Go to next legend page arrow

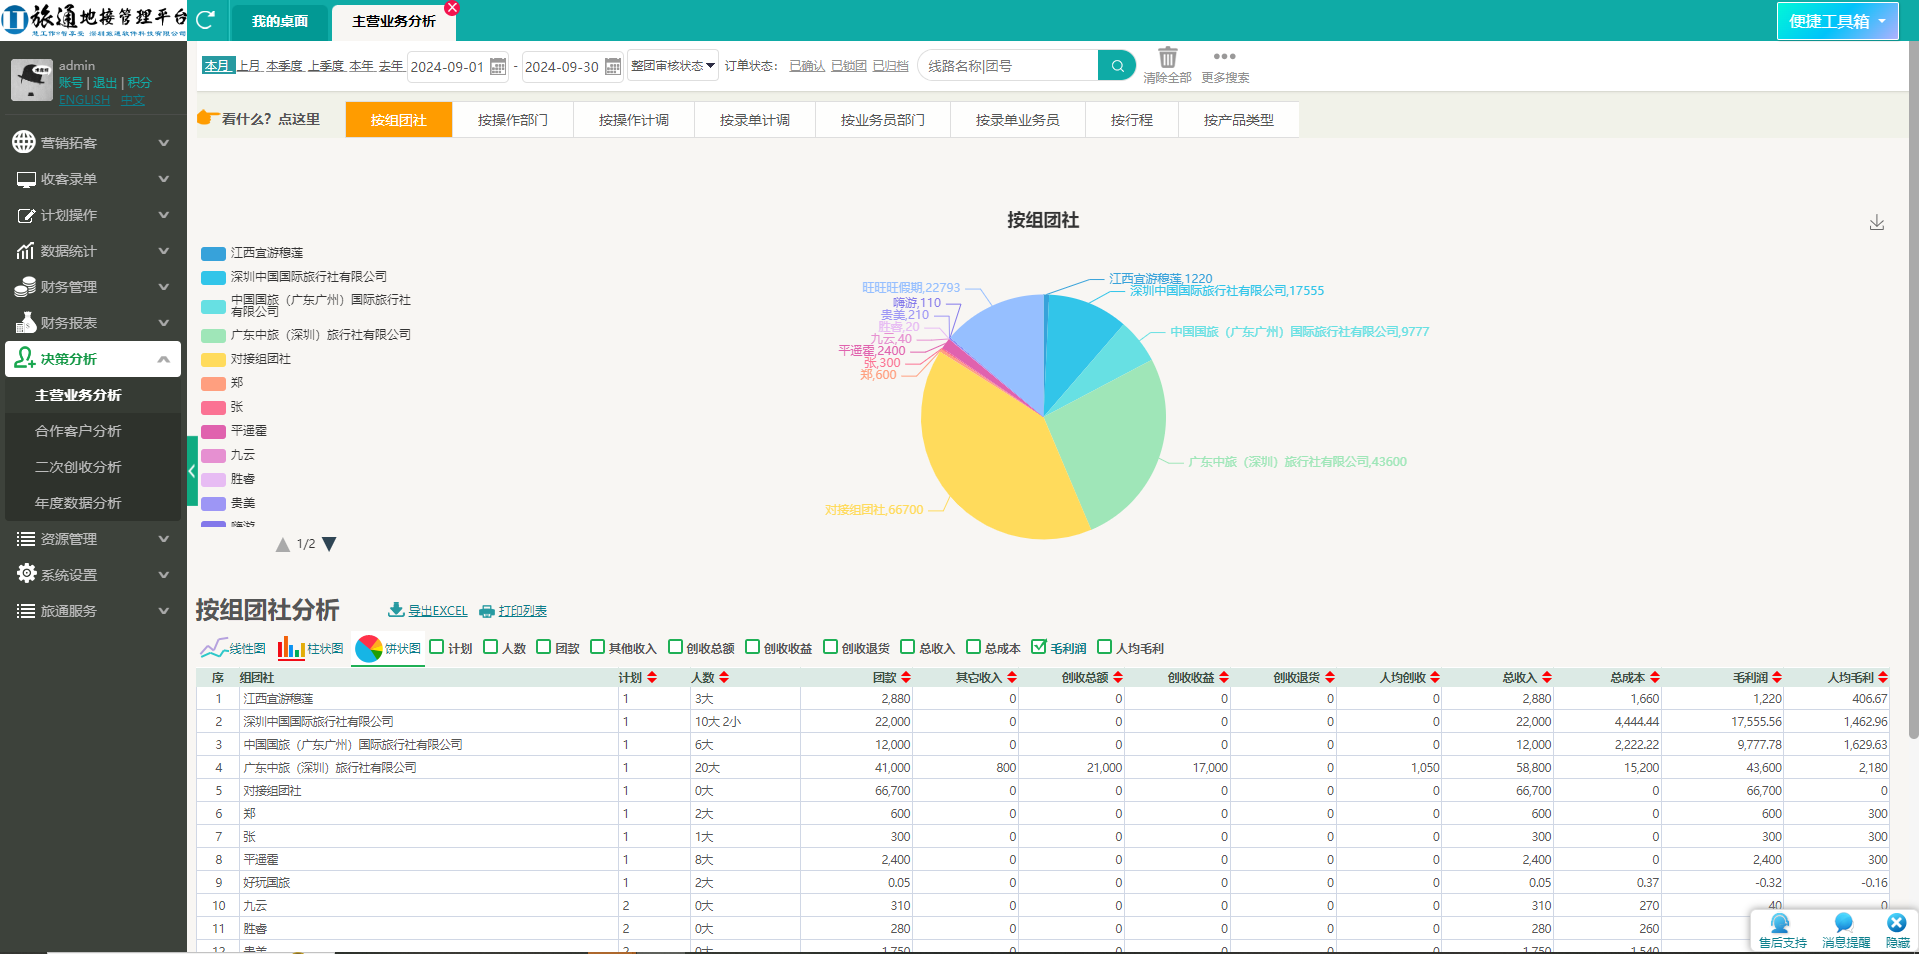(329, 544)
